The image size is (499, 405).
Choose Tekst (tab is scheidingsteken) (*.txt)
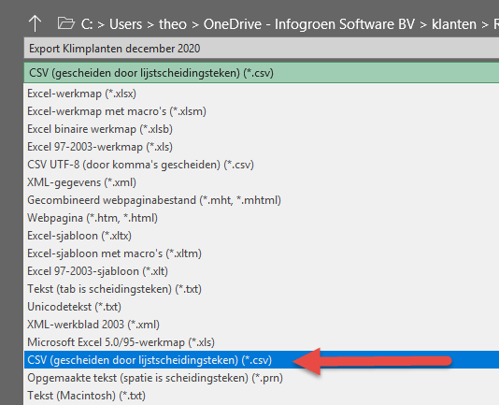261,289
